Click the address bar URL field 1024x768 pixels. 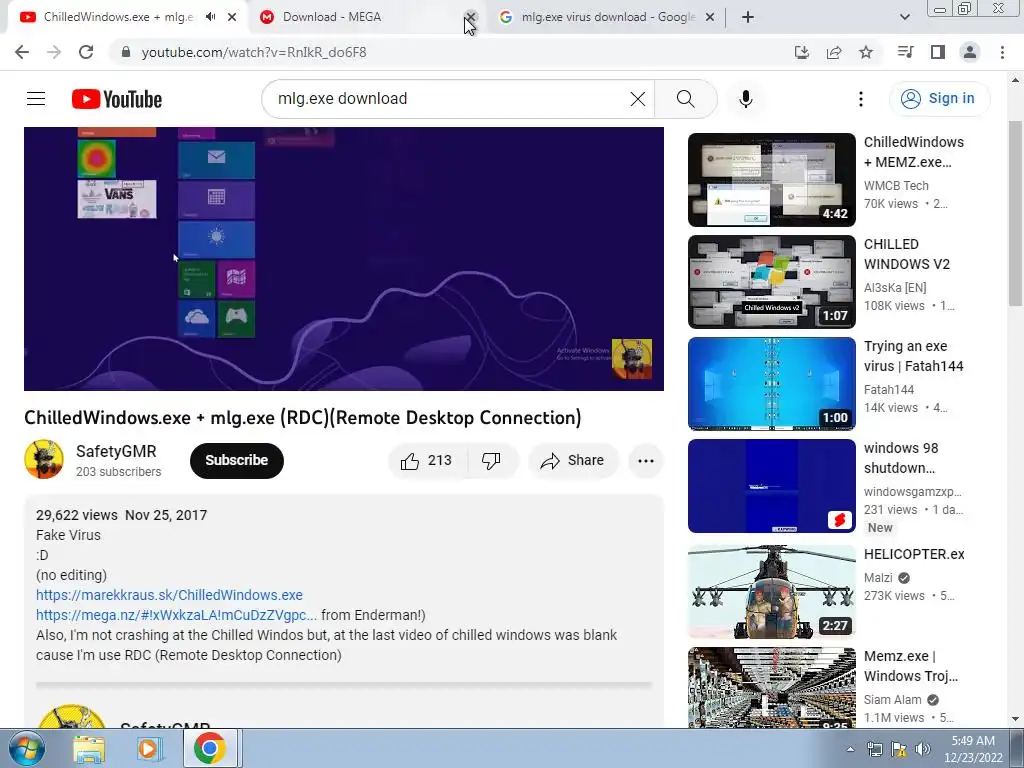451,52
